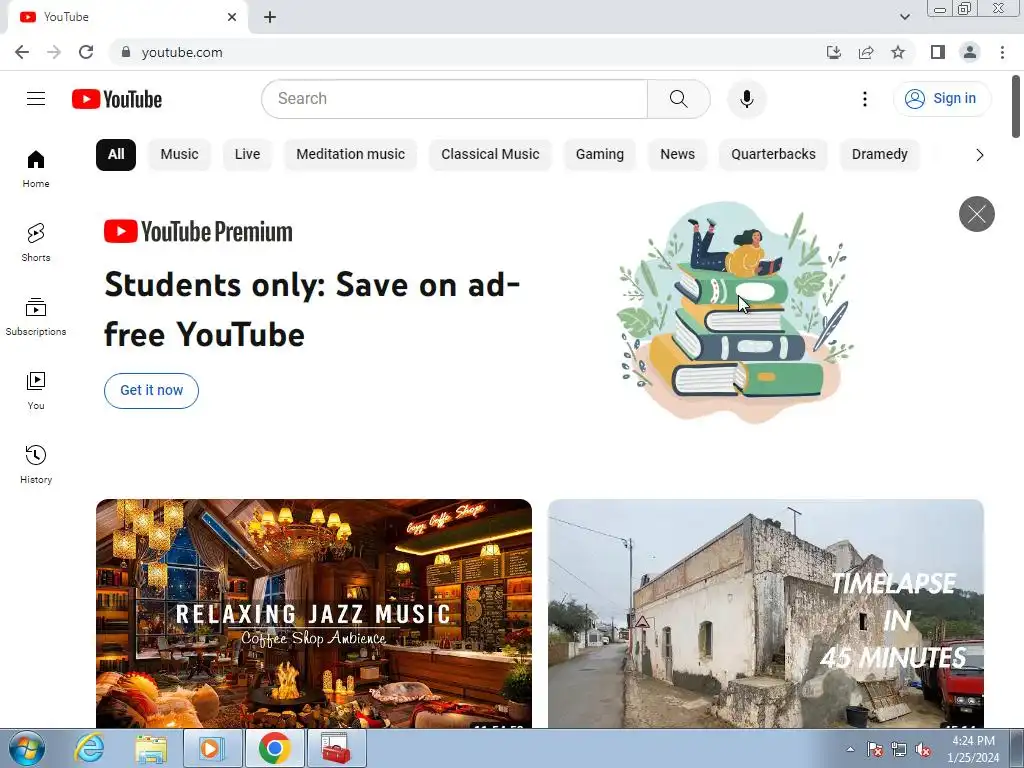Show more category chips with right arrow
The height and width of the screenshot is (768, 1024).
click(979, 155)
